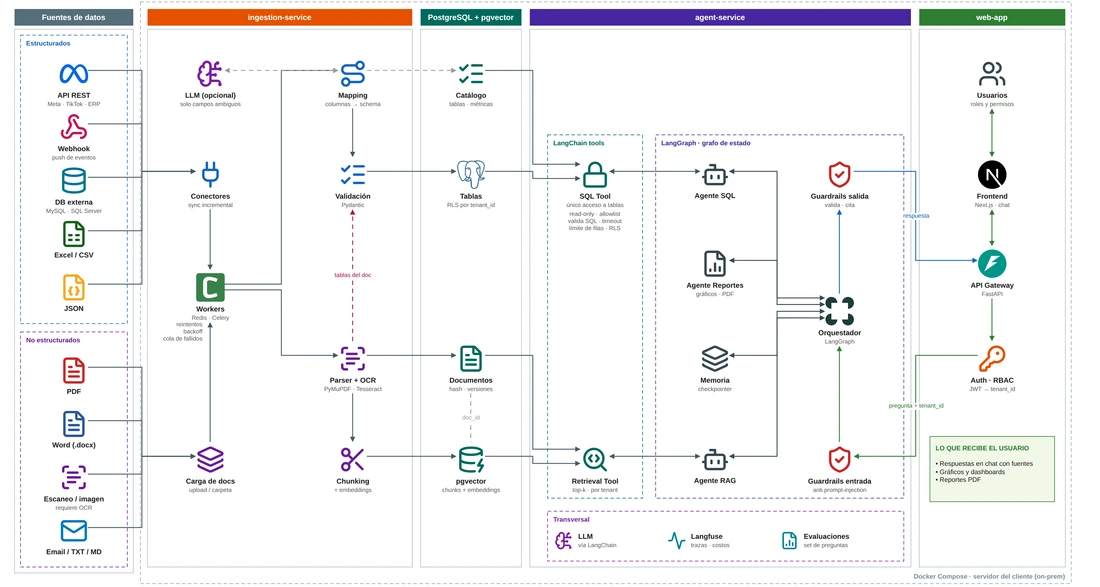Image resolution: width=1100 pixels, height=587 pixels.
Task: Select the purple agent-service header
Action: (720, 18)
